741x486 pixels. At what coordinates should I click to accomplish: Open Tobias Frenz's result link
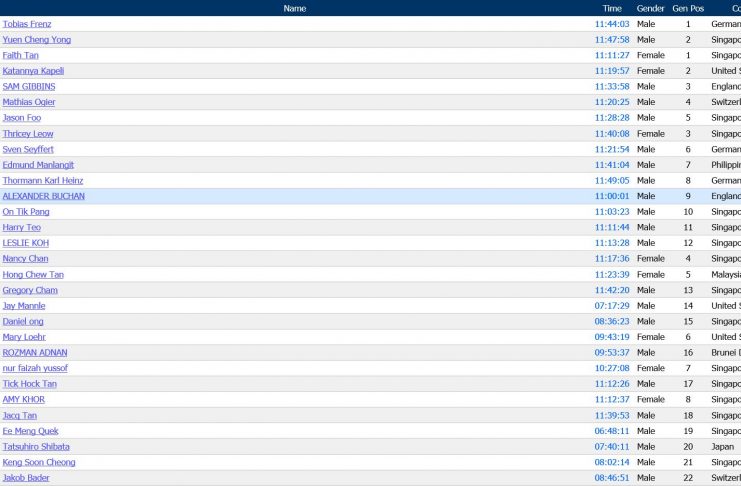(27, 24)
